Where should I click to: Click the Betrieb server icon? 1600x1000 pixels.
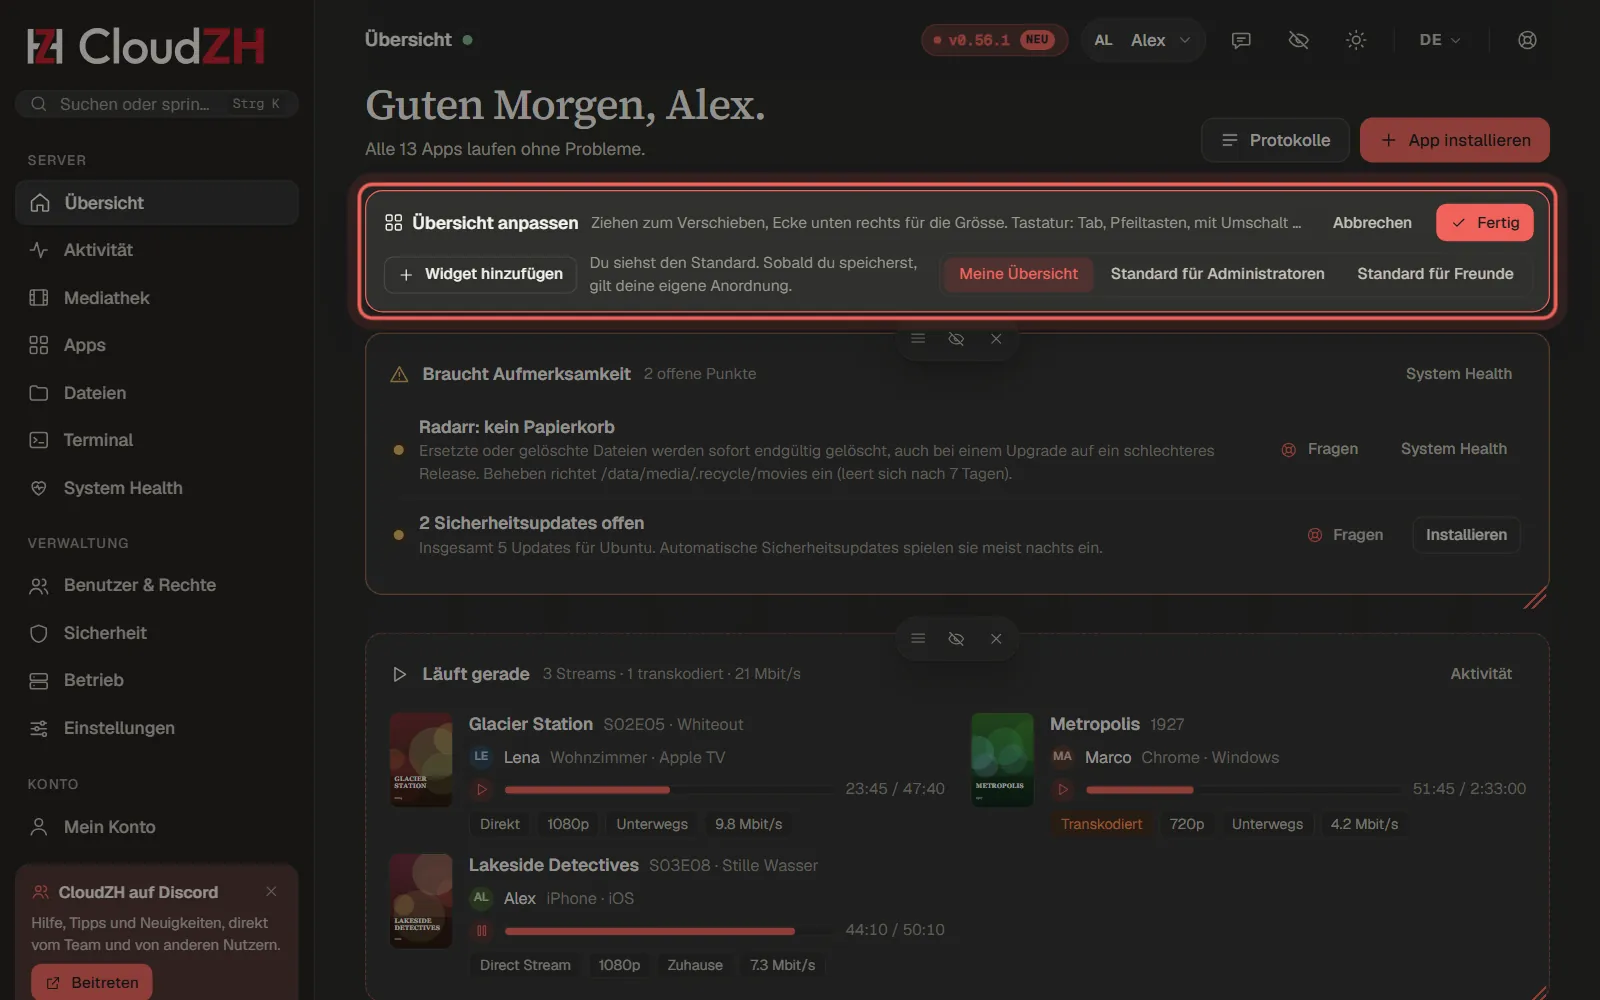(x=39, y=681)
